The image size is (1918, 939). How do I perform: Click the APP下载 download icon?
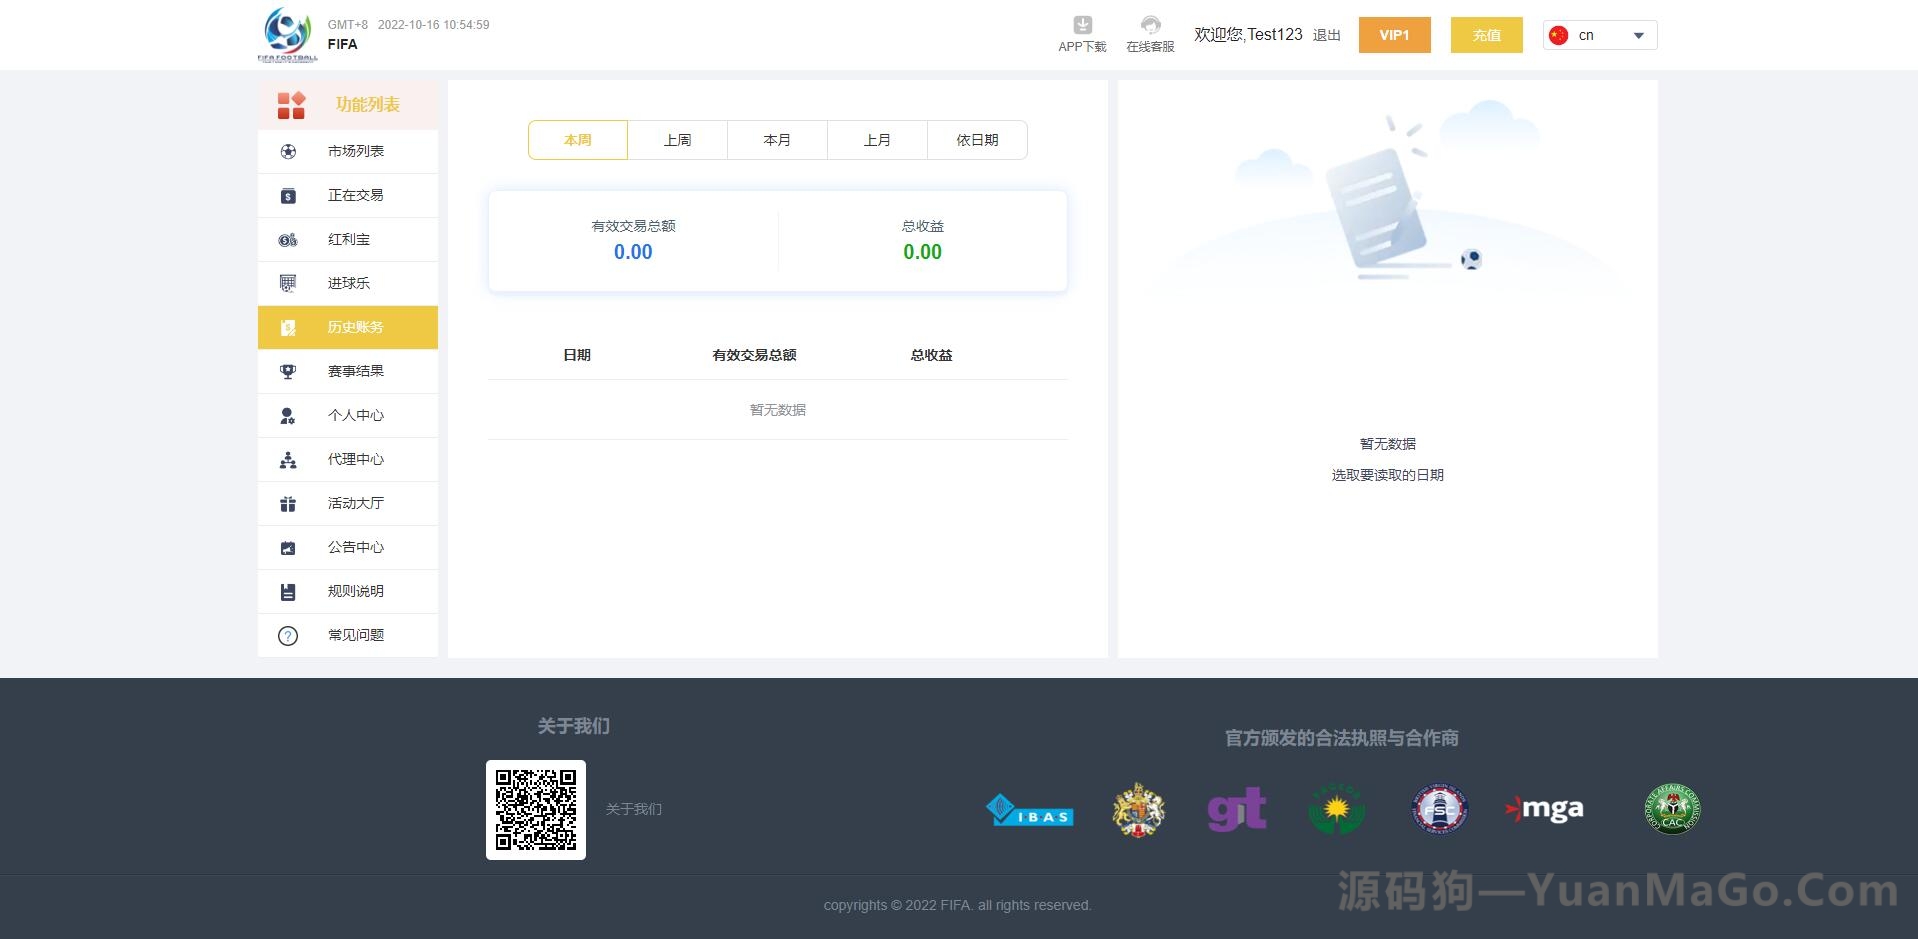[1081, 25]
